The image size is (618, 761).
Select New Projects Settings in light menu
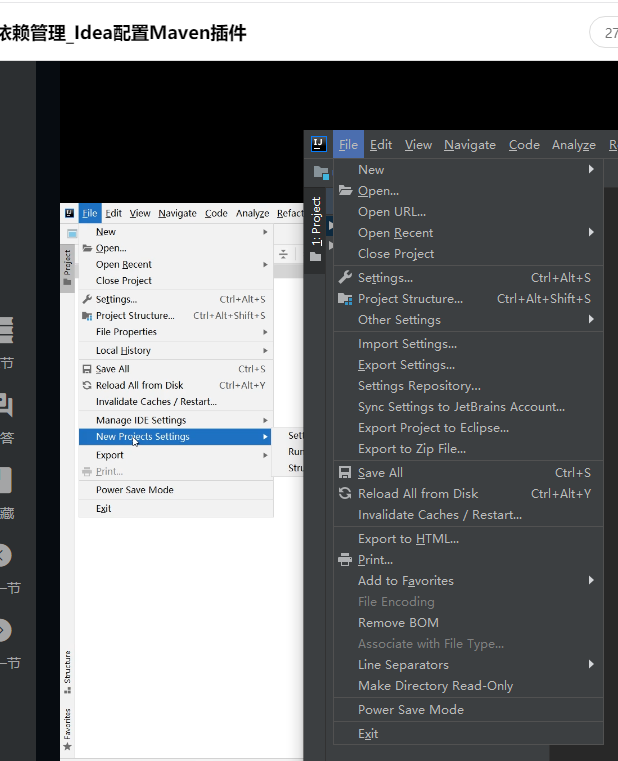pyautogui.click(x=176, y=437)
